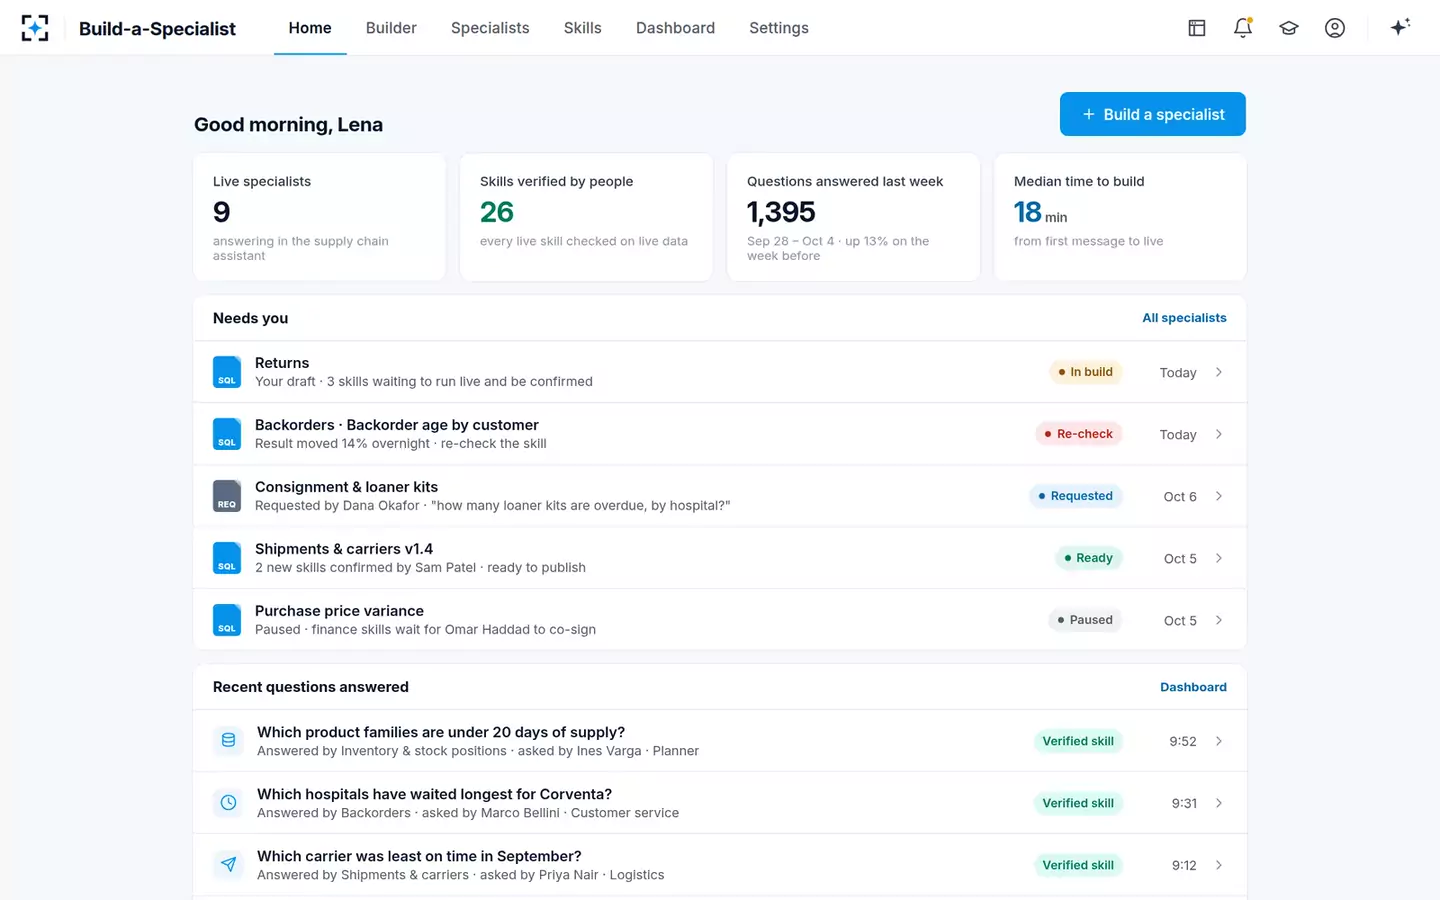Image resolution: width=1440 pixels, height=900 pixels.
Task: Click the In build status badge
Action: pos(1086,372)
